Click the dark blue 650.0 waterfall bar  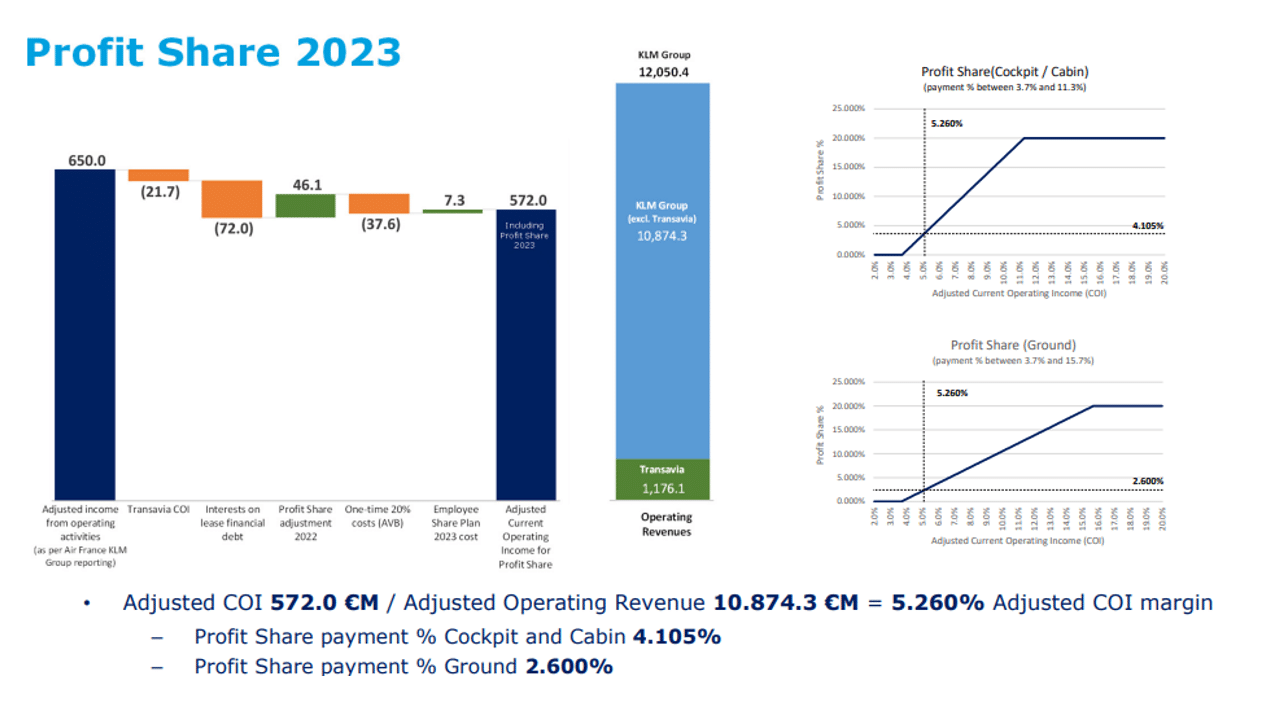pos(86,334)
